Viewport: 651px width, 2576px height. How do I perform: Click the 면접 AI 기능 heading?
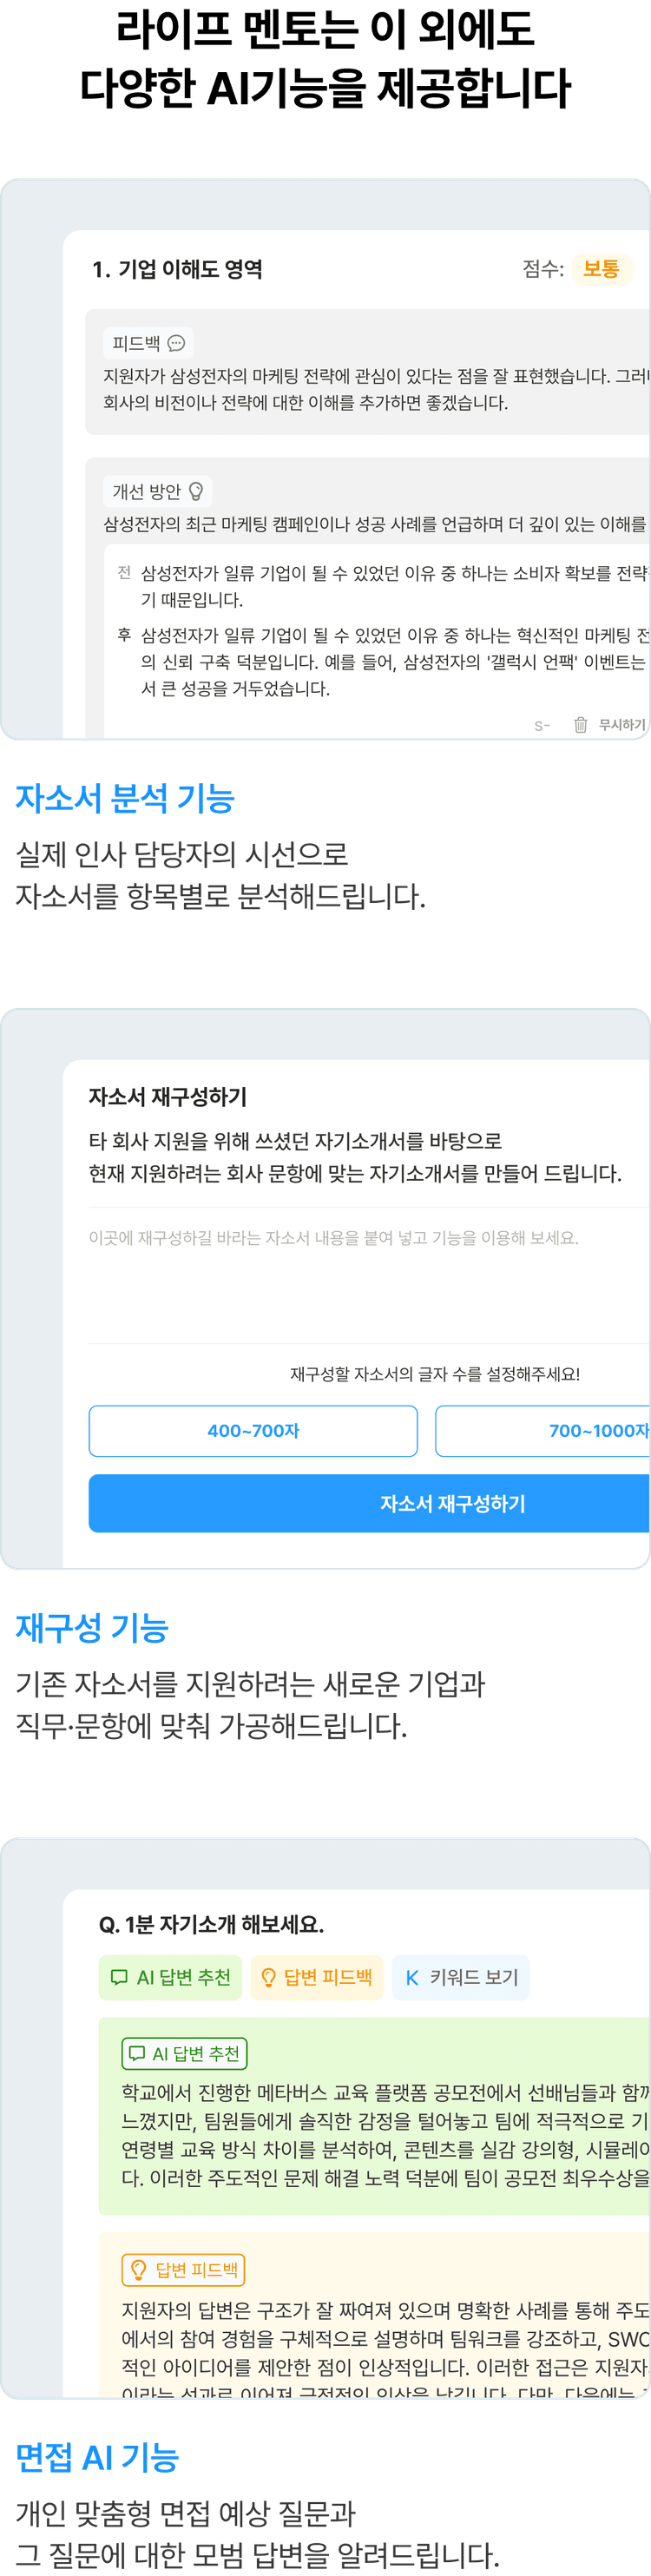[x=97, y=2456]
